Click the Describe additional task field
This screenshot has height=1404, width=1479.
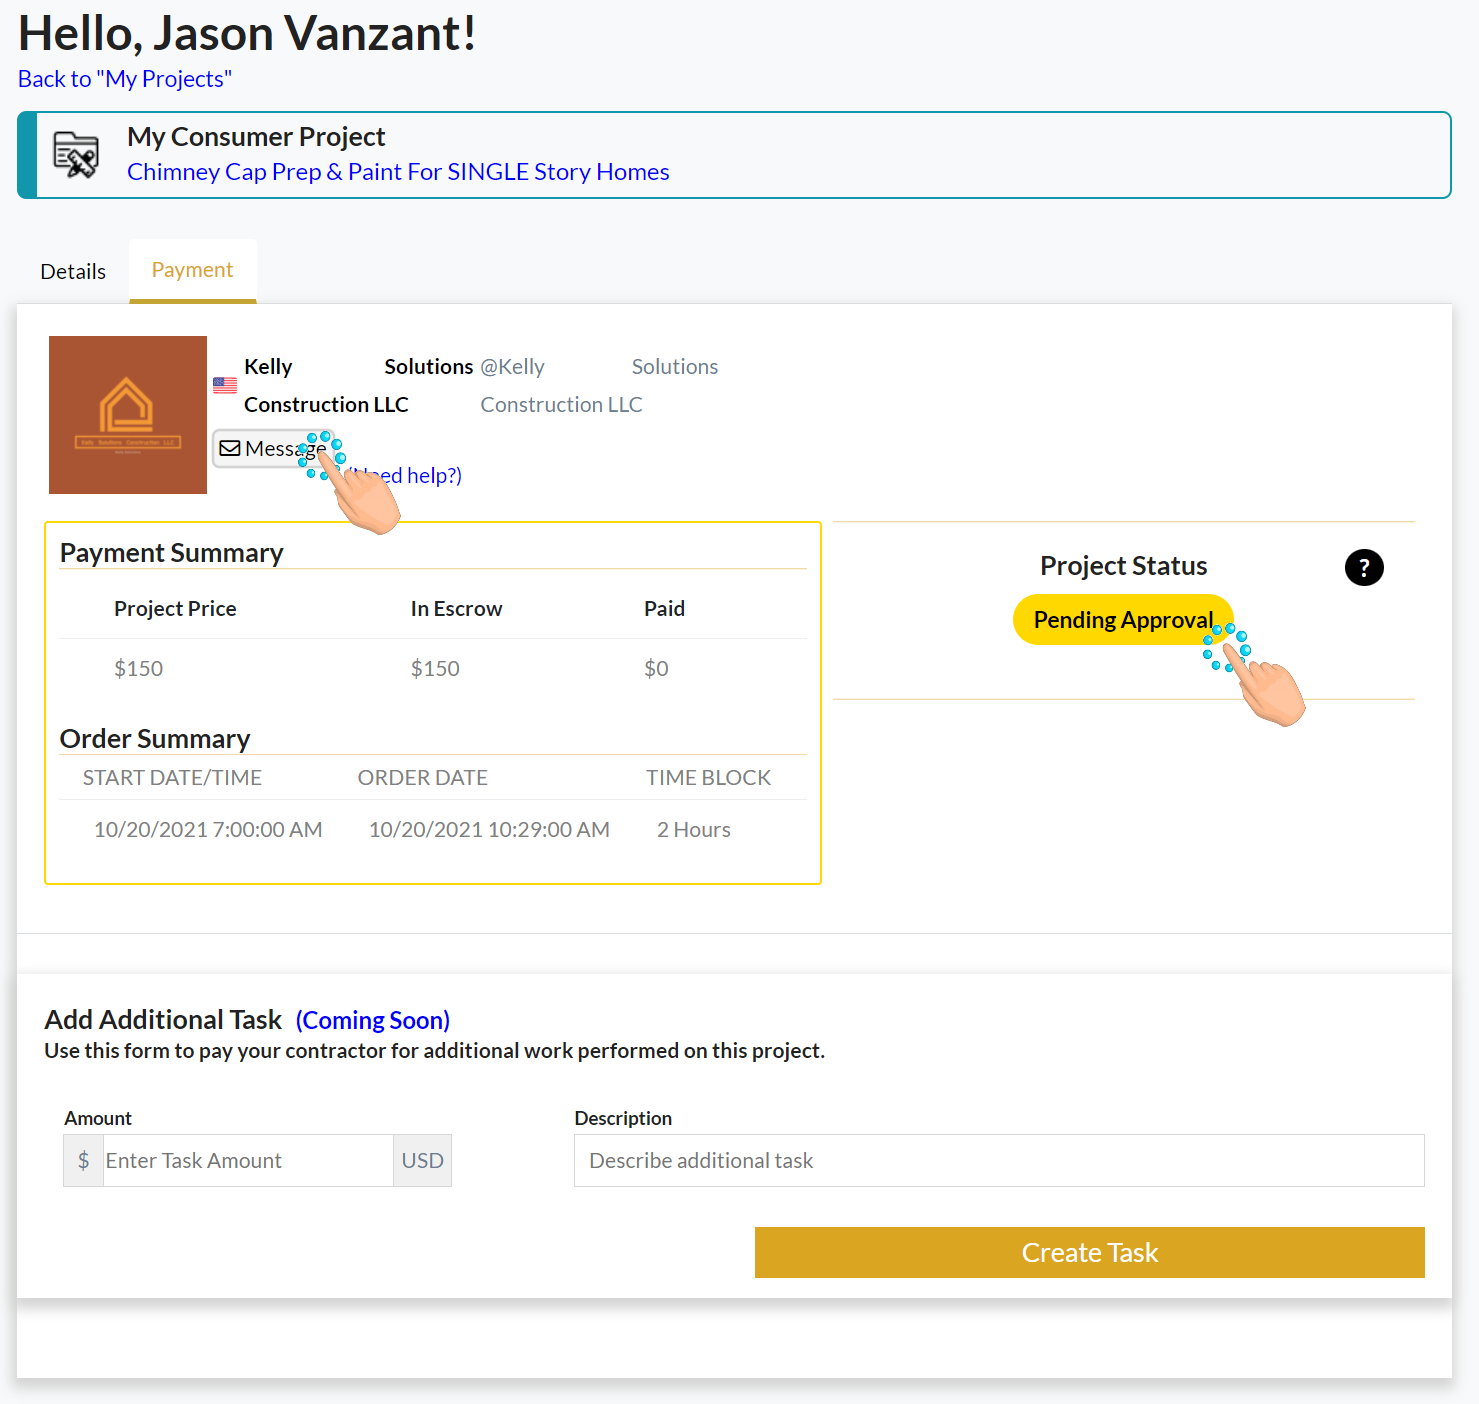click(999, 1160)
